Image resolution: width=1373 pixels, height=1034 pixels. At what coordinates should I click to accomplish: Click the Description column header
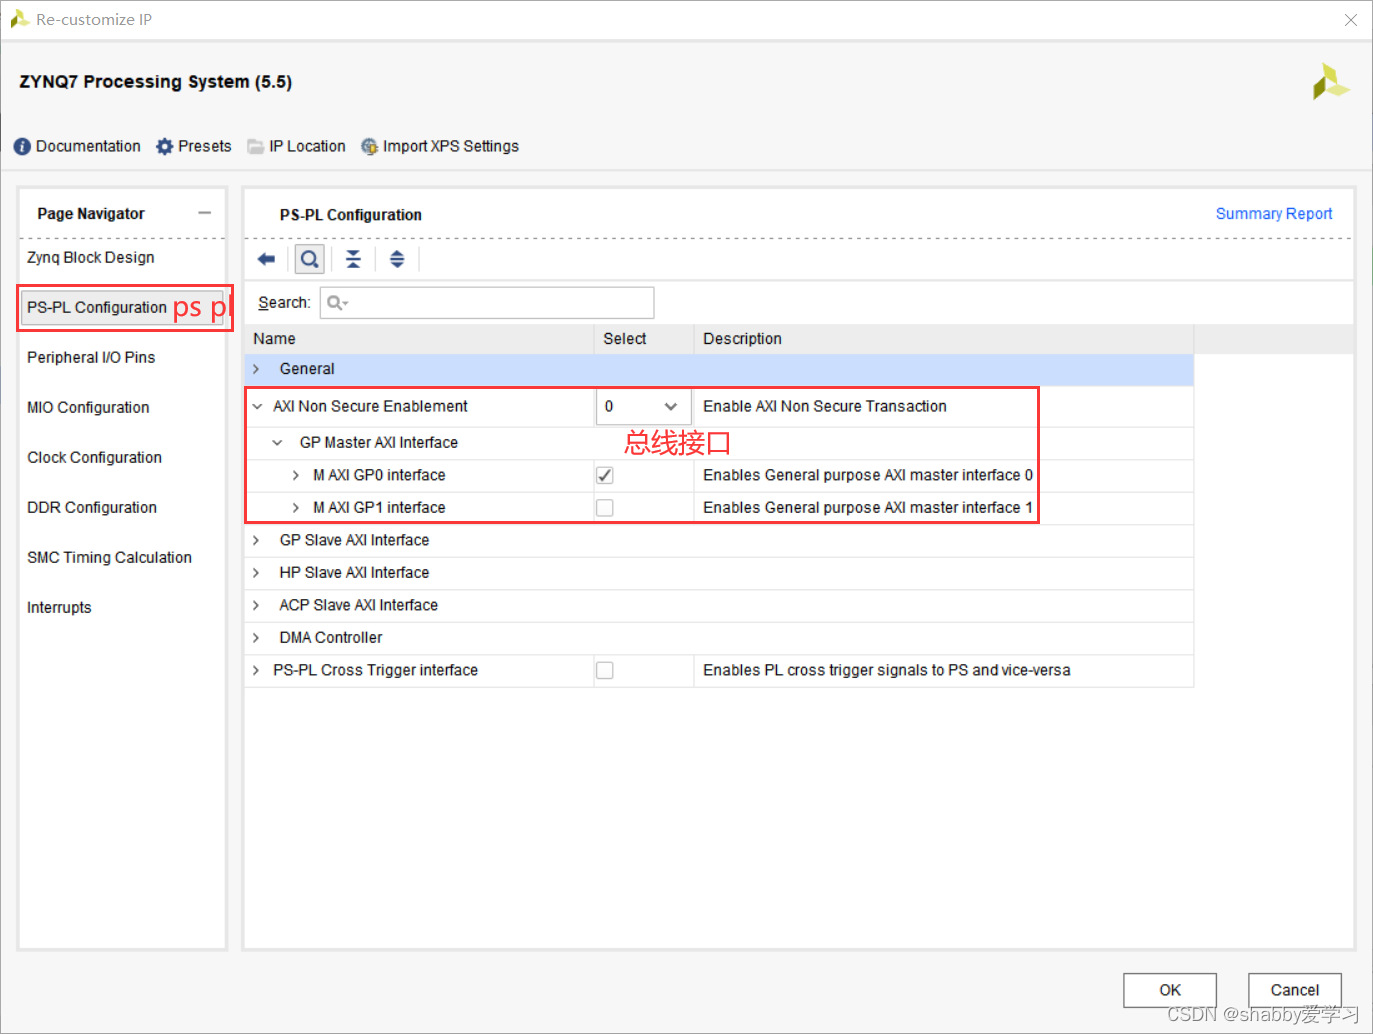tap(943, 339)
